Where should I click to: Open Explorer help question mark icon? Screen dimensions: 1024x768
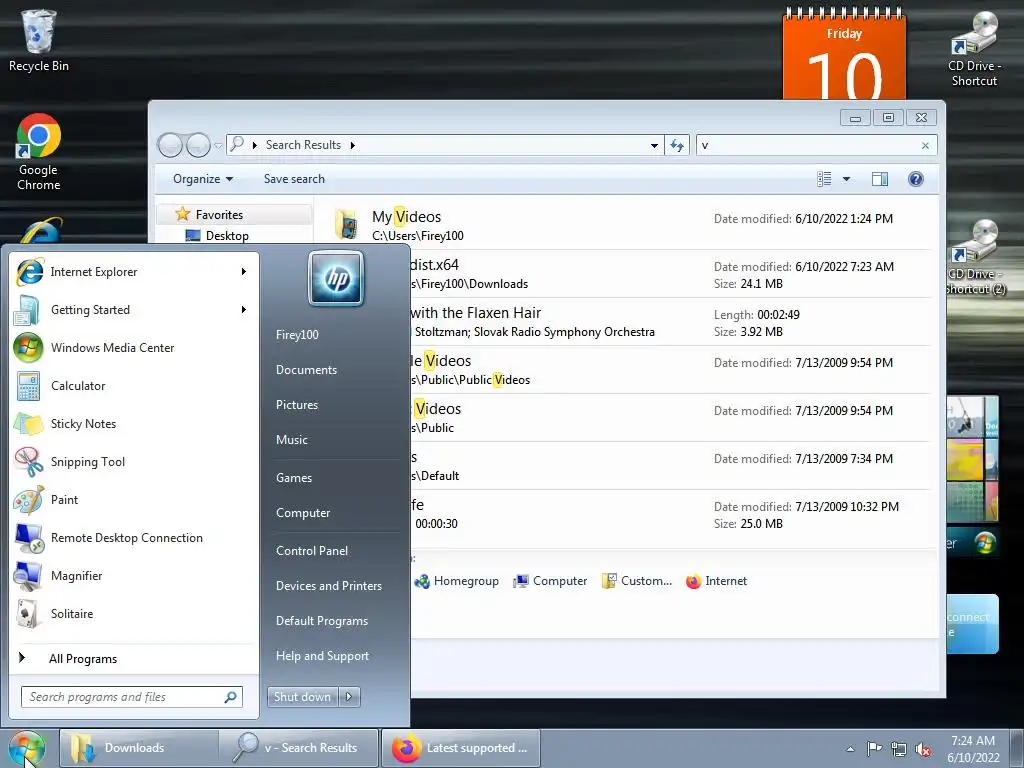click(916, 179)
